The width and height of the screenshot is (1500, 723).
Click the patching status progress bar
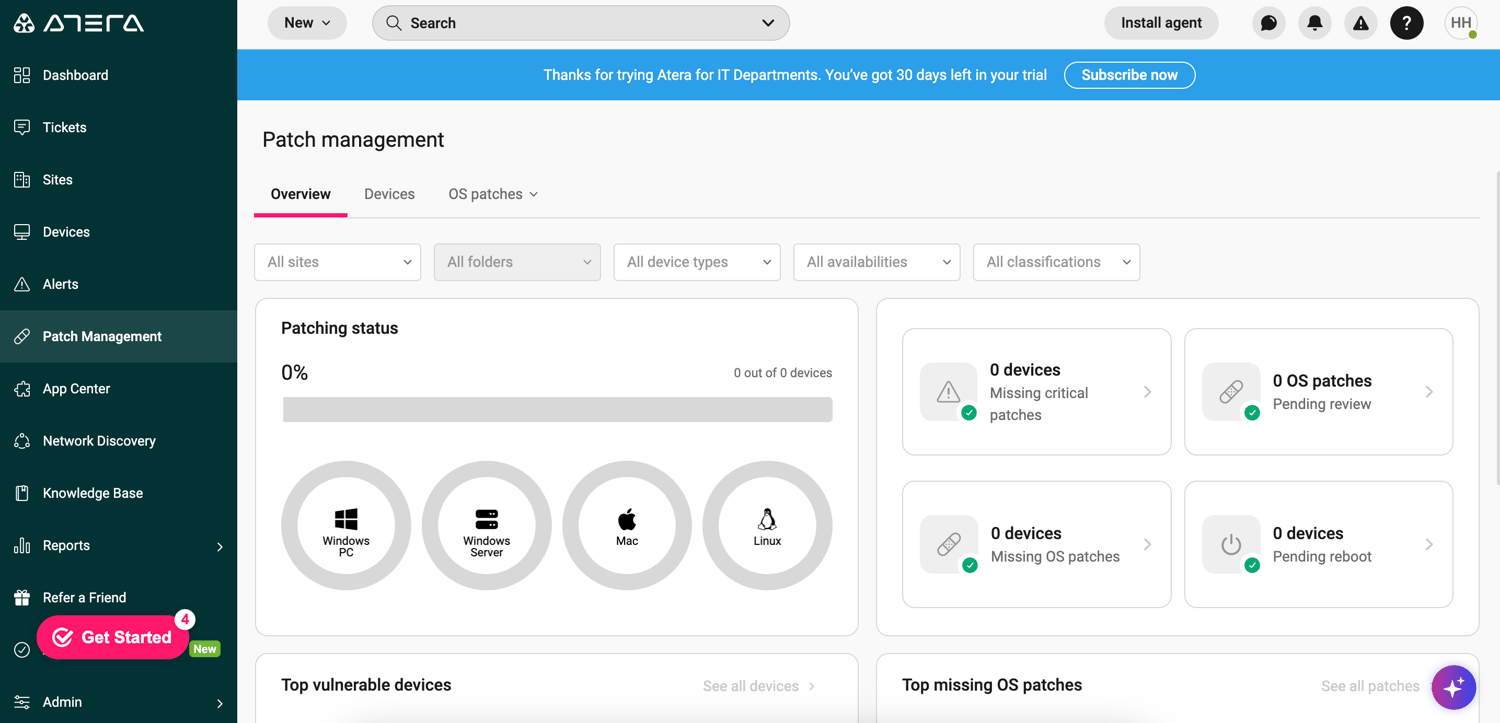(x=558, y=409)
